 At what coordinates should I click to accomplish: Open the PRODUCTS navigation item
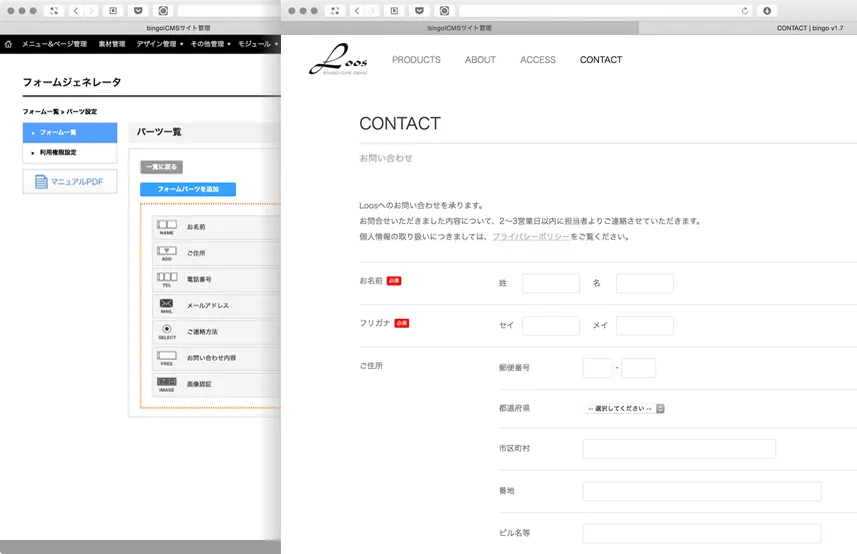[416, 60]
